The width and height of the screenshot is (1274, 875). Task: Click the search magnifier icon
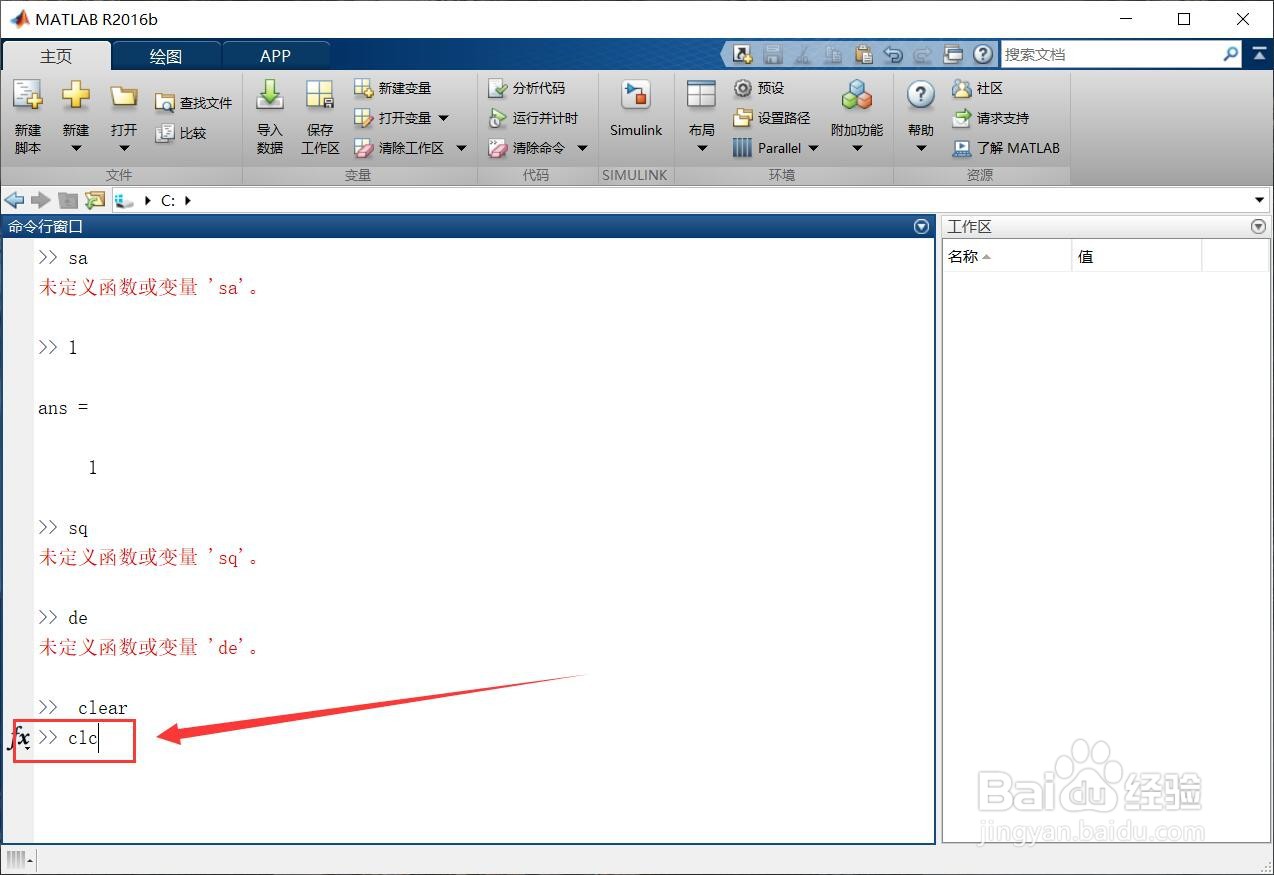(x=1231, y=54)
